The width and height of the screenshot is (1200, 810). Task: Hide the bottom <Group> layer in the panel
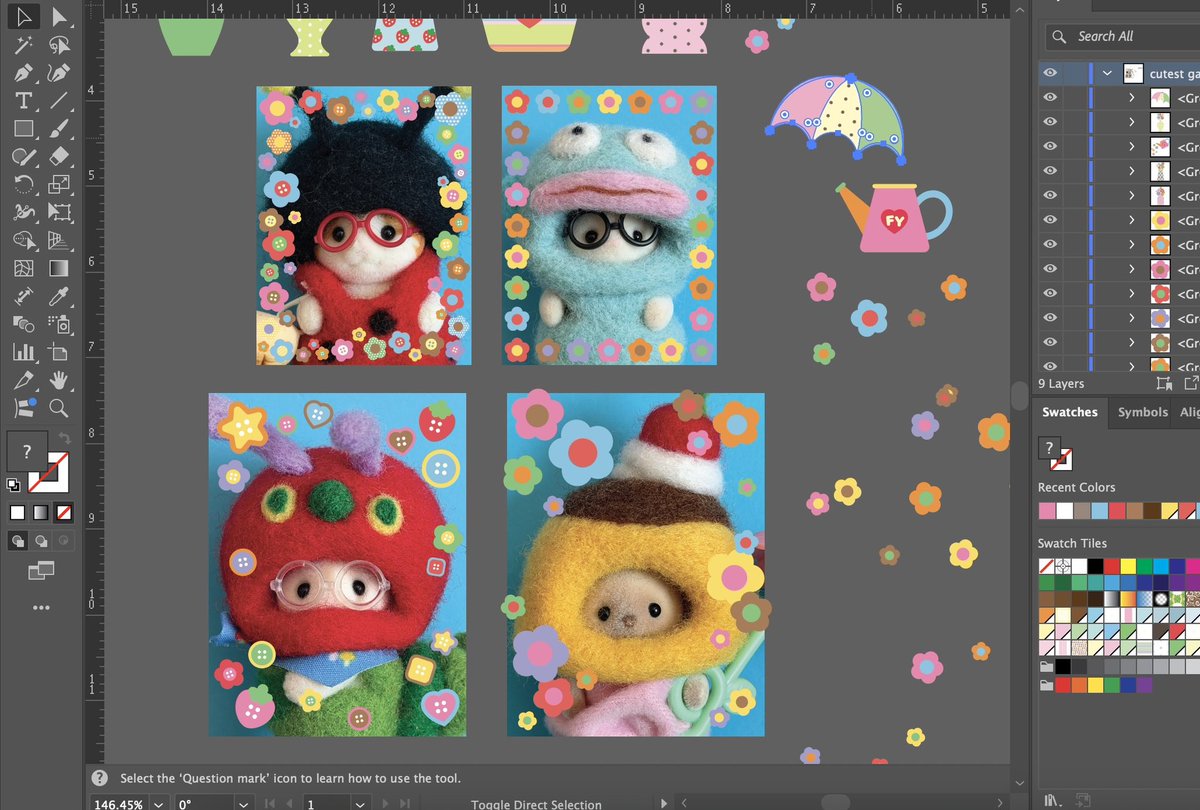pos(1051,366)
